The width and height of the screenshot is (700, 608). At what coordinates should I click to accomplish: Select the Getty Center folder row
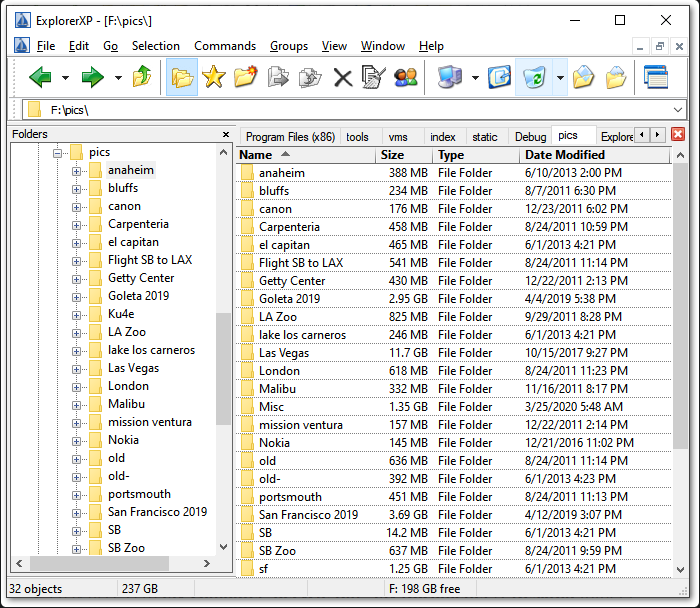click(454, 281)
